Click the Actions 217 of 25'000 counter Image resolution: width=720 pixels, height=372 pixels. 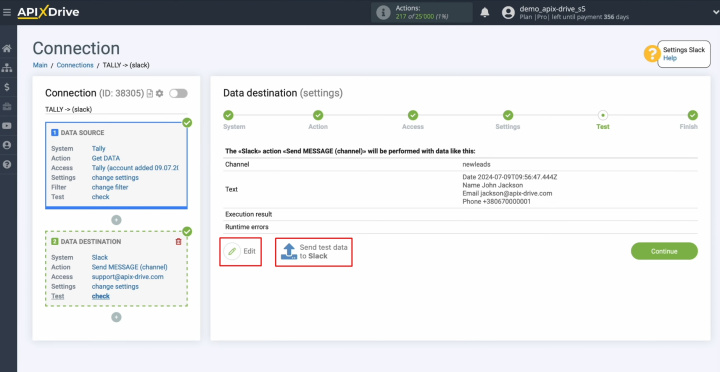click(421, 12)
